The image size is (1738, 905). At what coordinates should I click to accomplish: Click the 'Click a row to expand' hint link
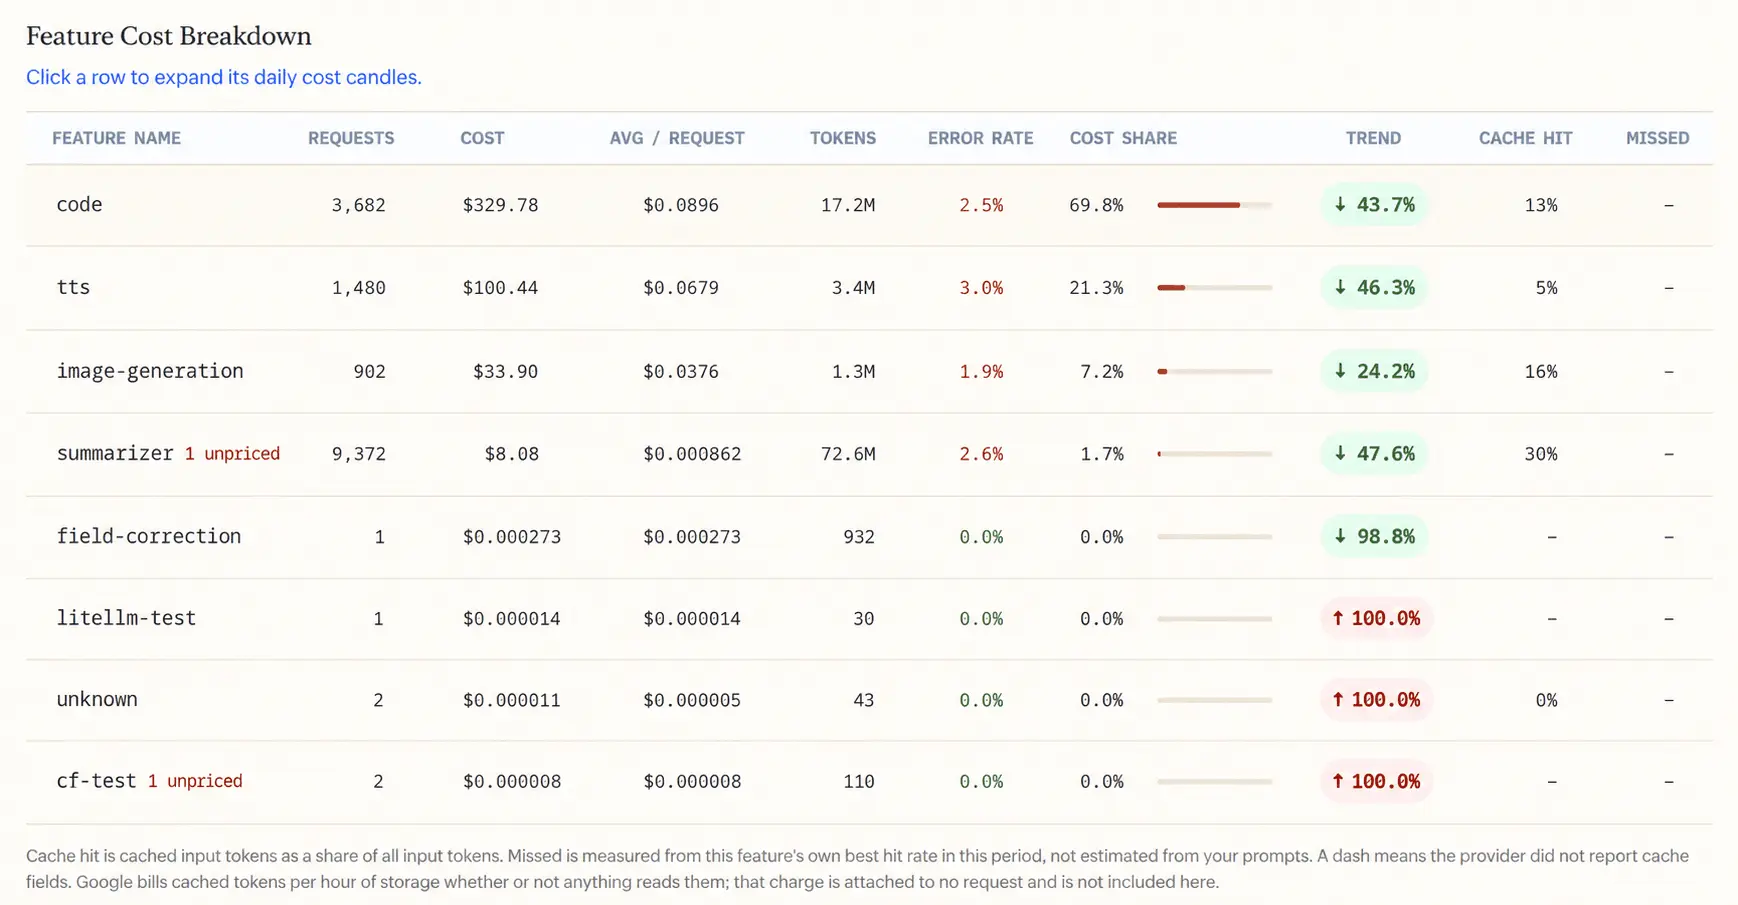coord(224,77)
